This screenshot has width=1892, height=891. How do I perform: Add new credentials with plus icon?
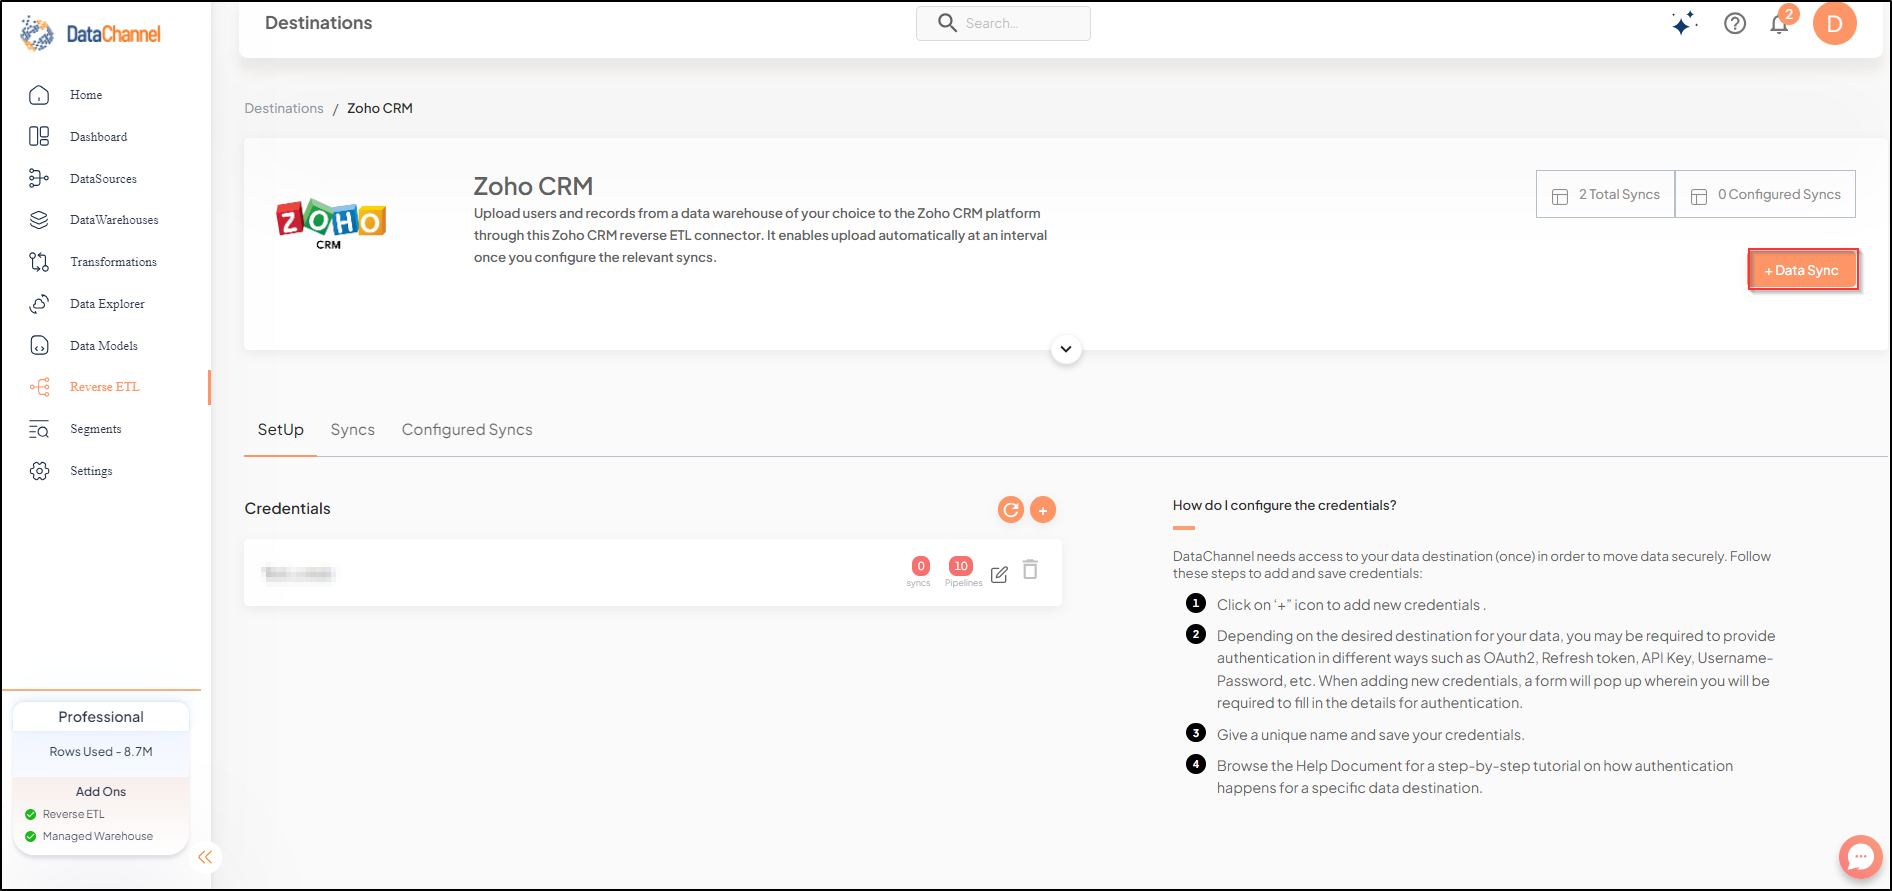[1043, 510]
